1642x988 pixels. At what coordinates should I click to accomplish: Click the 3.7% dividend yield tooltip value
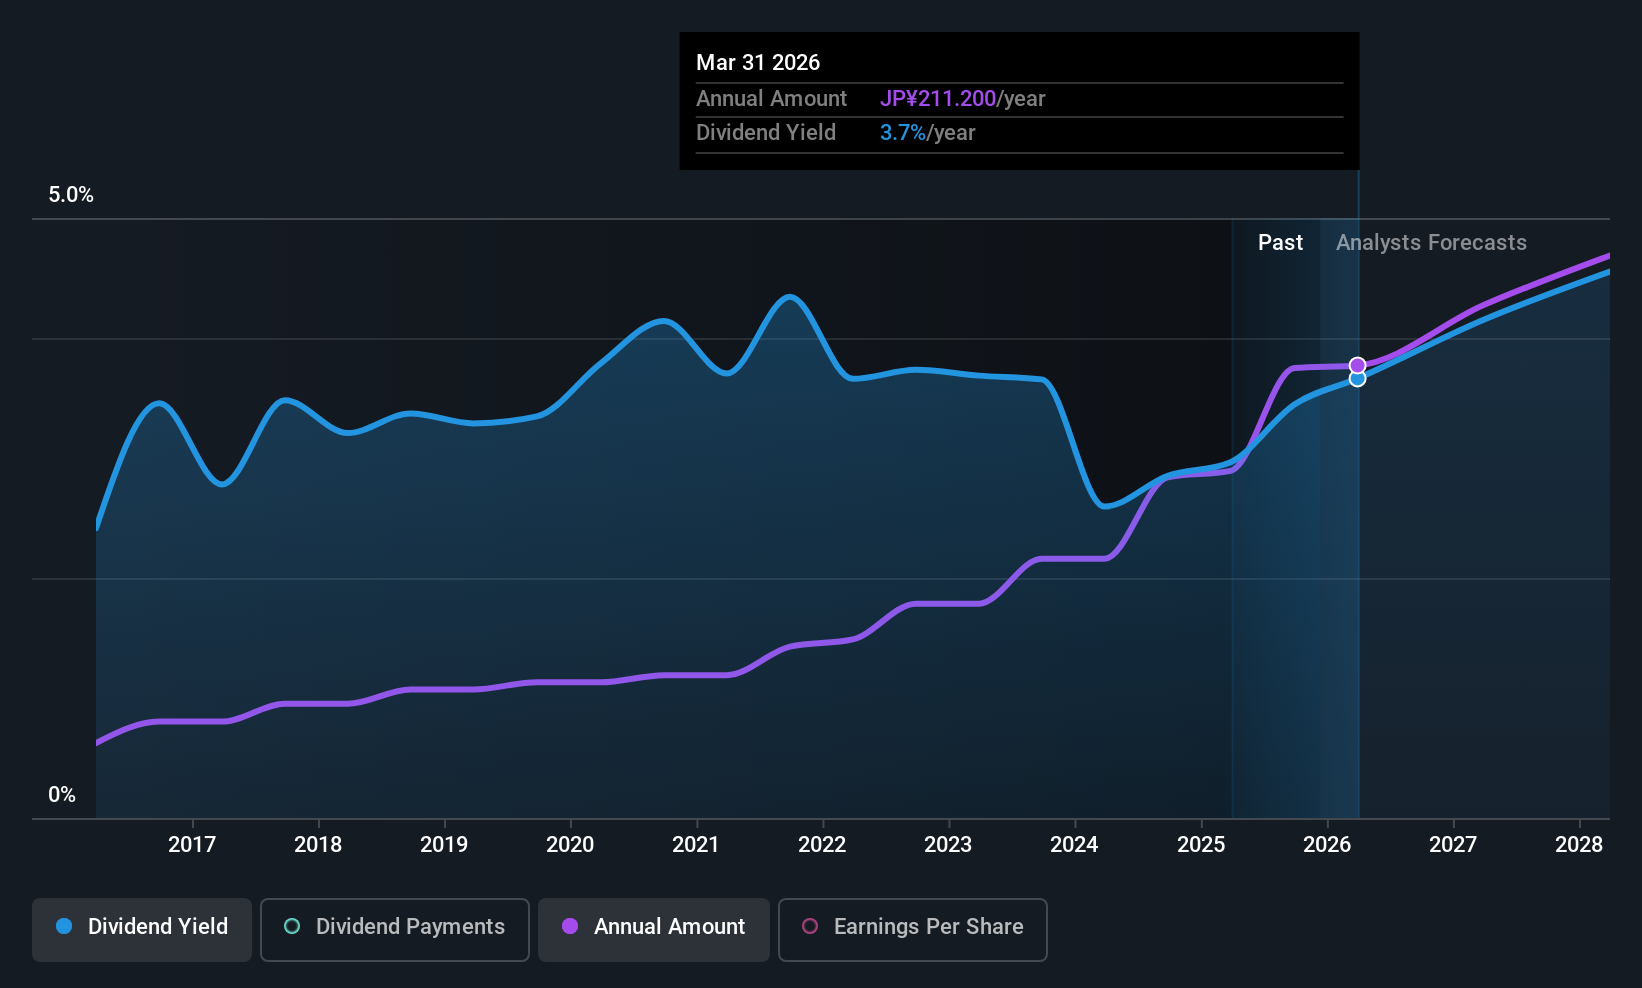(902, 133)
